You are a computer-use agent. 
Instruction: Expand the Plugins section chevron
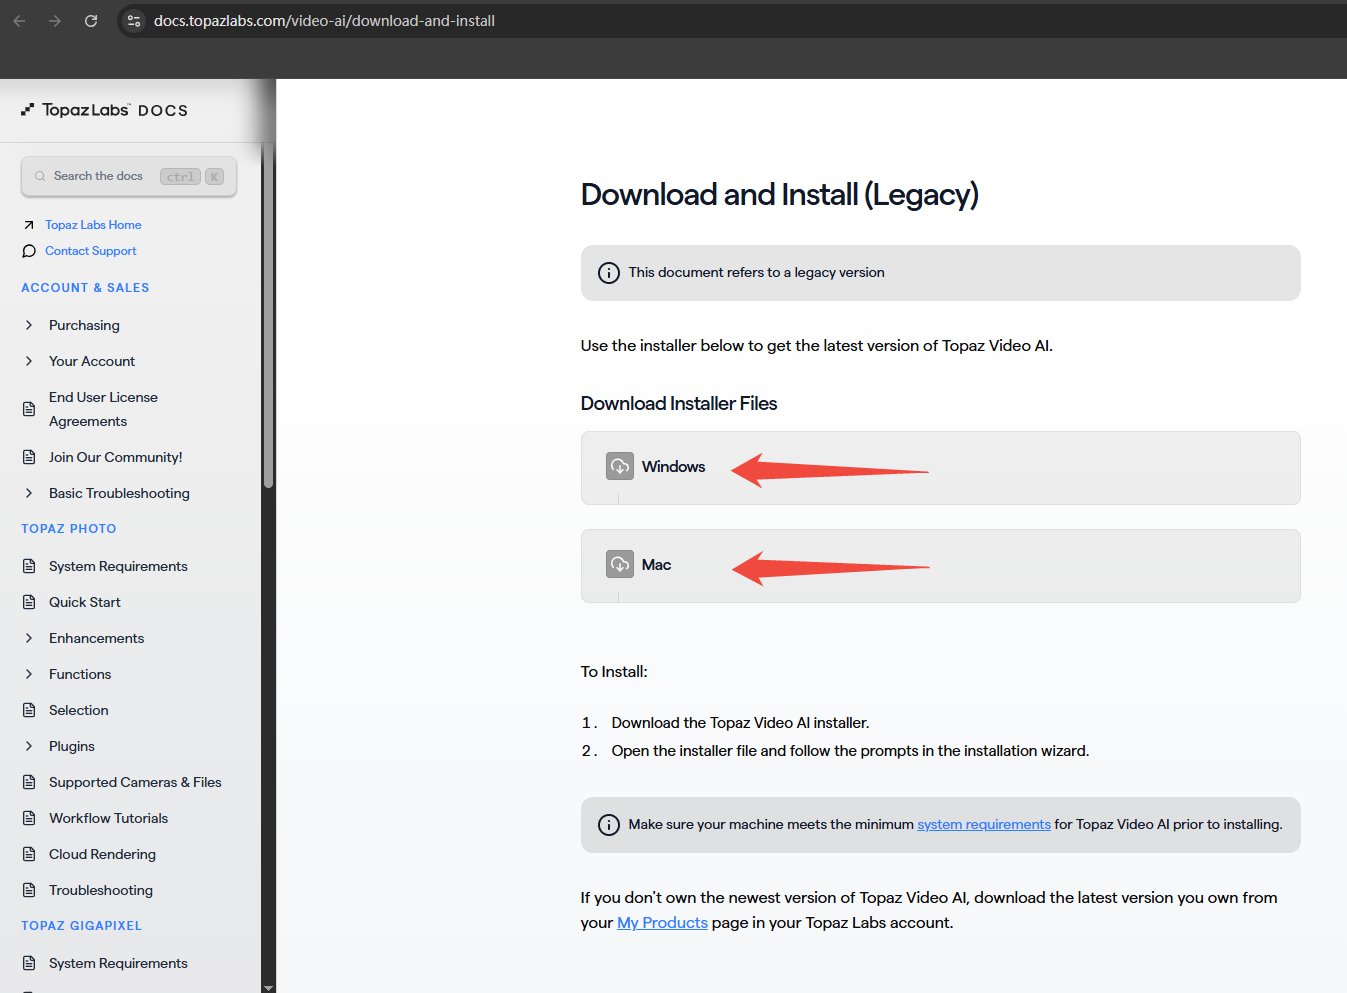point(29,746)
